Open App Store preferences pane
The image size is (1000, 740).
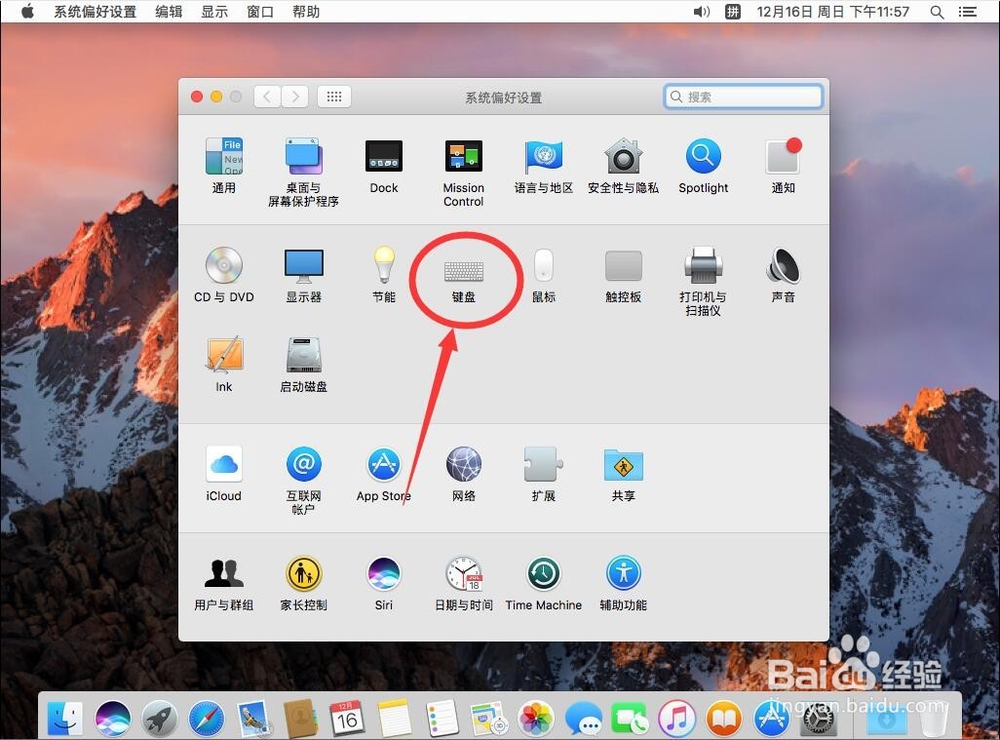click(384, 473)
